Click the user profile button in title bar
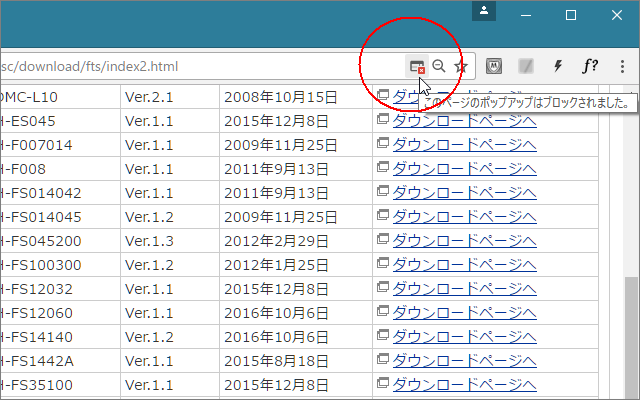Viewport: 640px width, 400px height. tap(484, 11)
